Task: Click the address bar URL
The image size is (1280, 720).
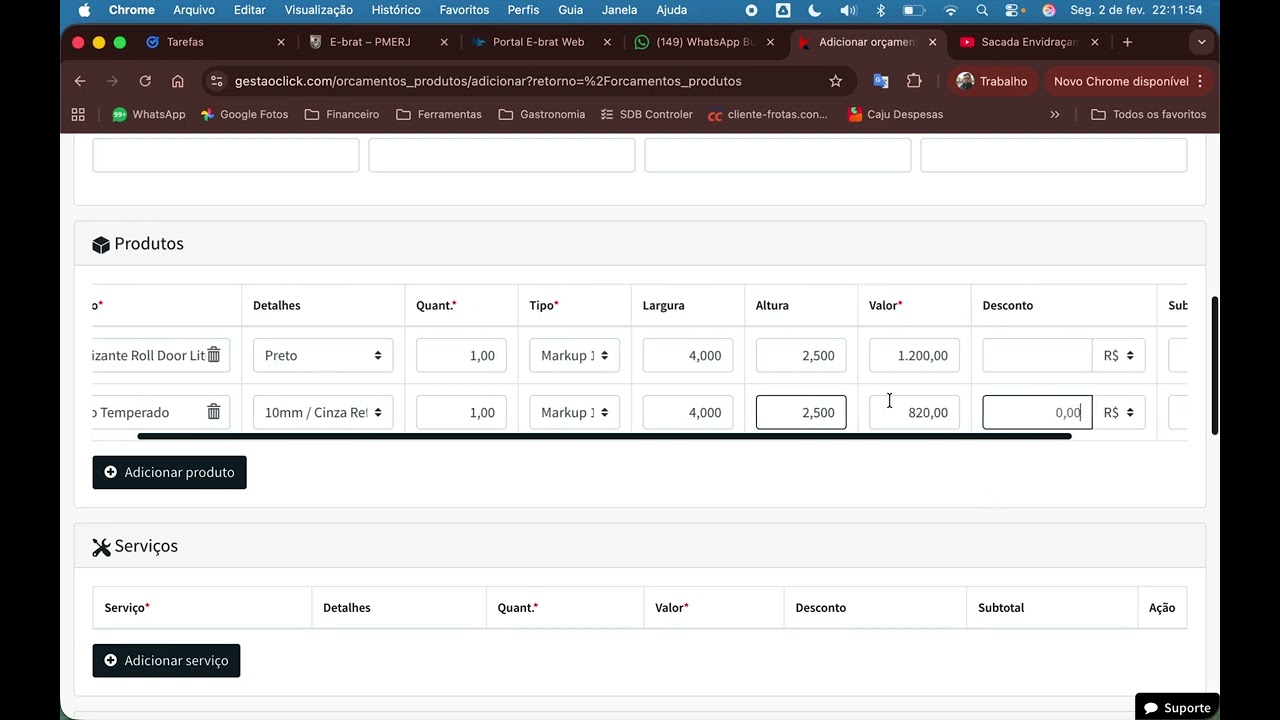Action: click(488, 81)
